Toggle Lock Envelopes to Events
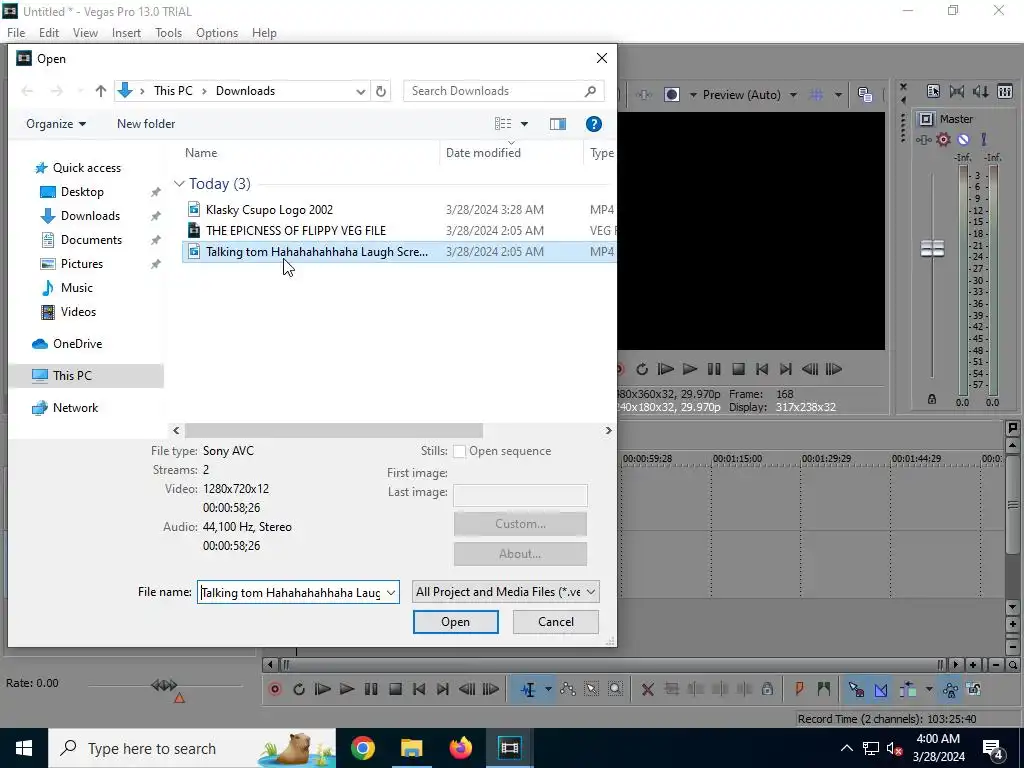 [950, 689]
